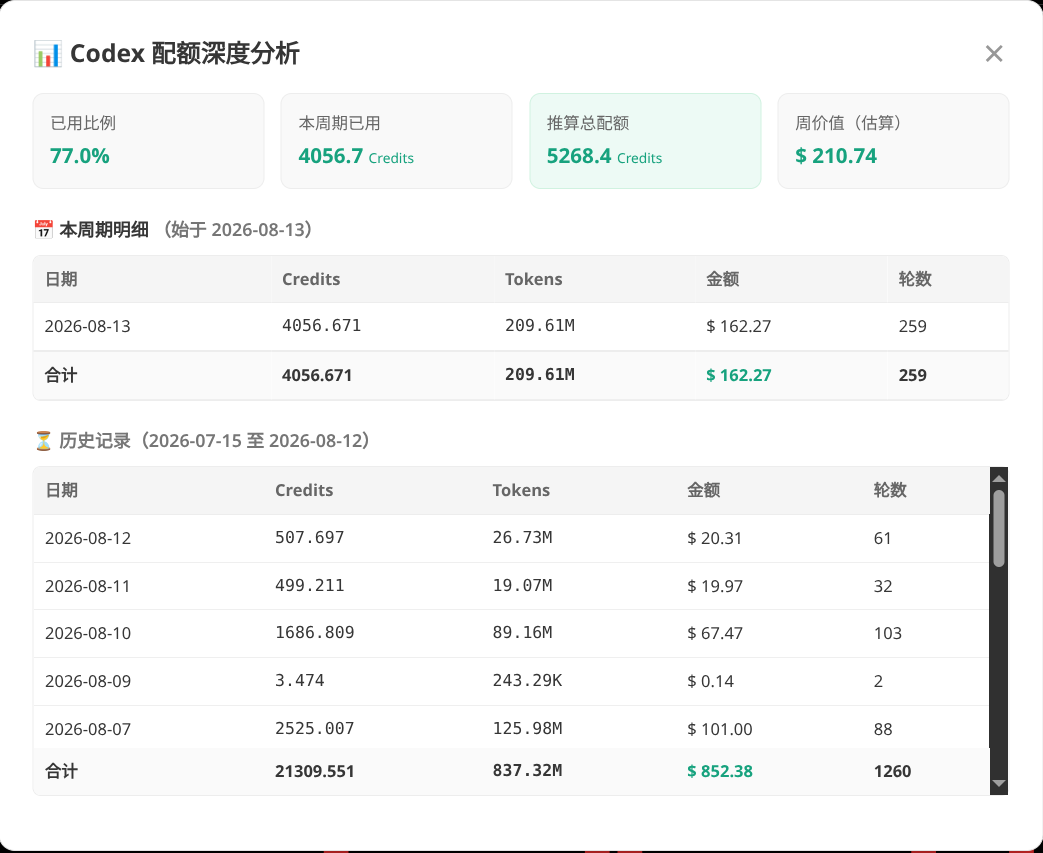Click the 4056.671 credits cell for 2026-08-13

click(x=321, y=326)
